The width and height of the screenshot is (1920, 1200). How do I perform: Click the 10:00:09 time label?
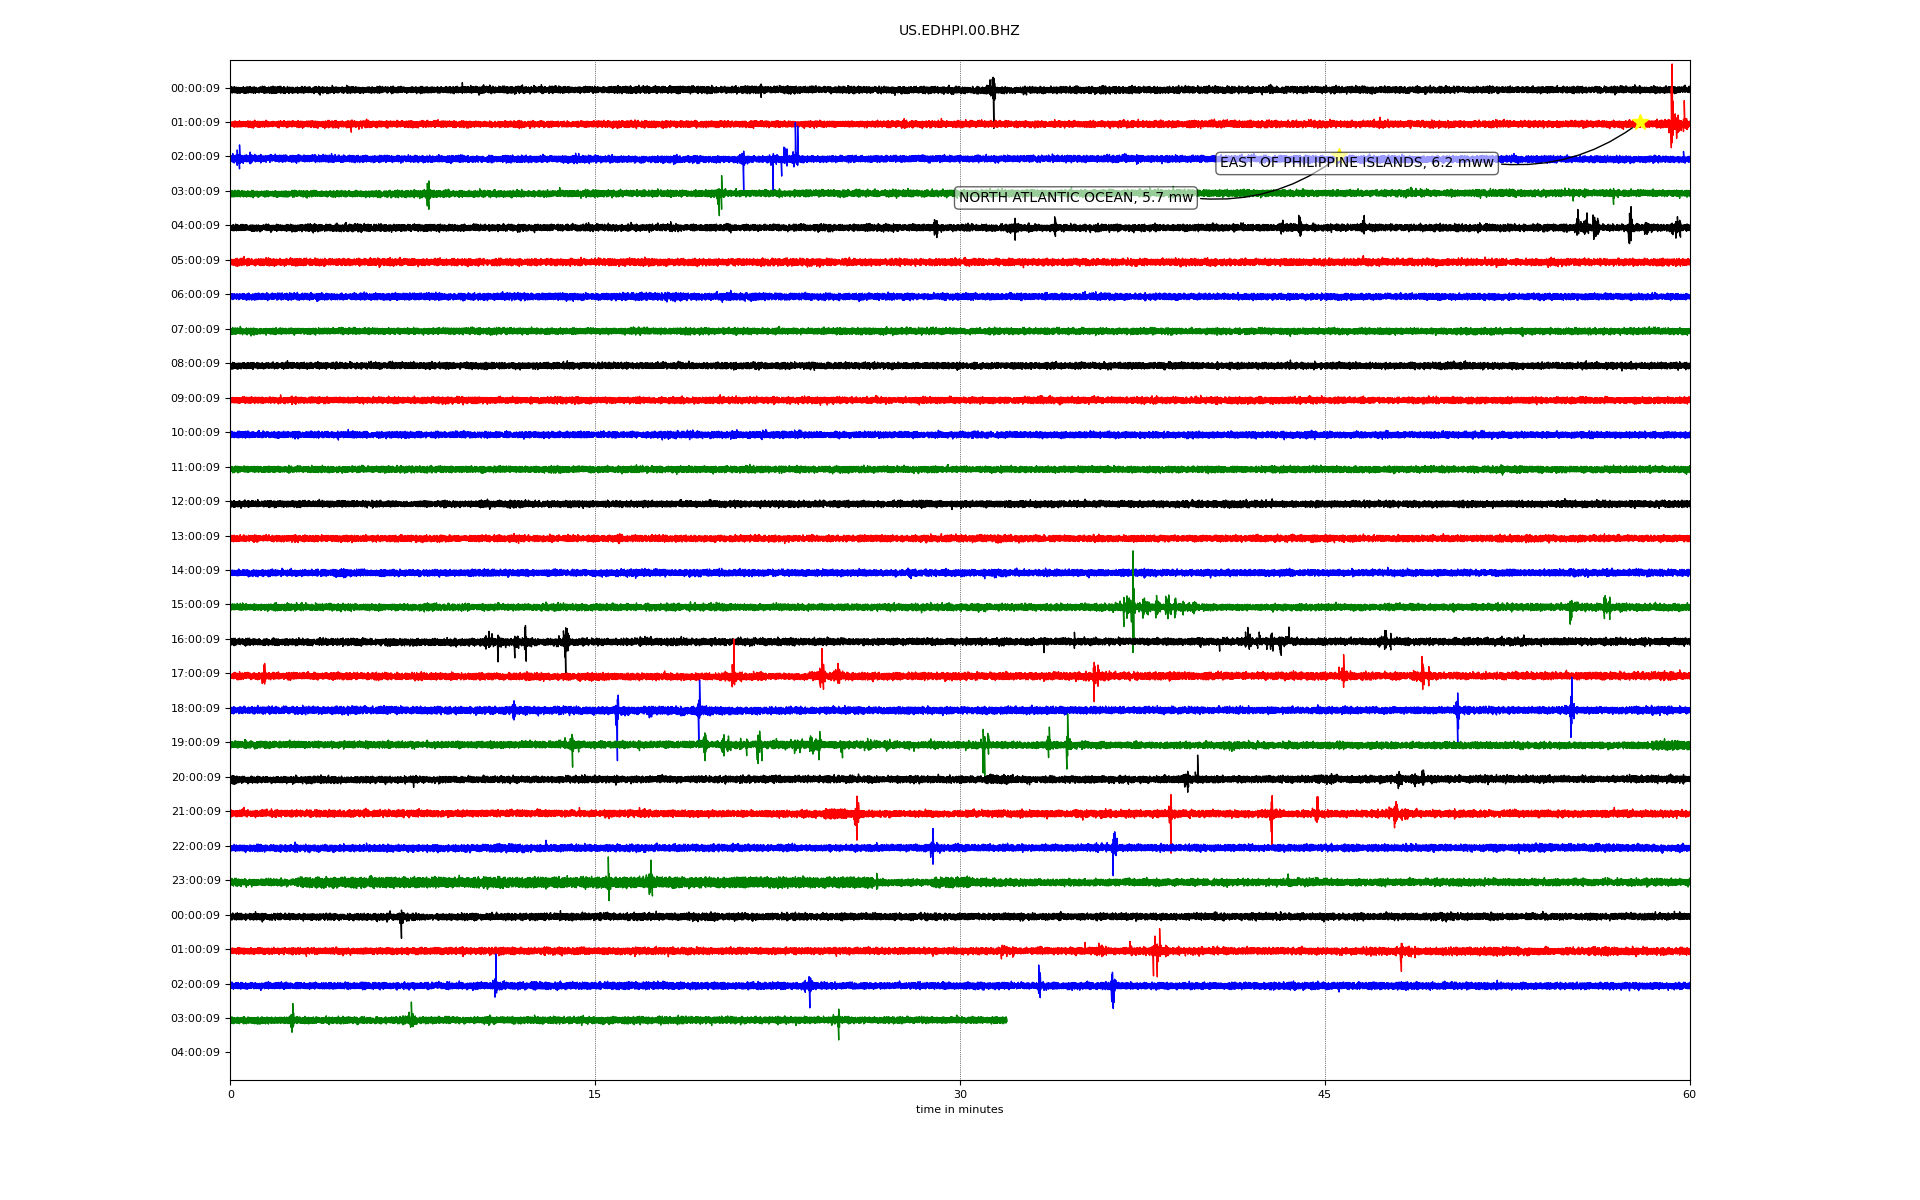click(195, 433)
